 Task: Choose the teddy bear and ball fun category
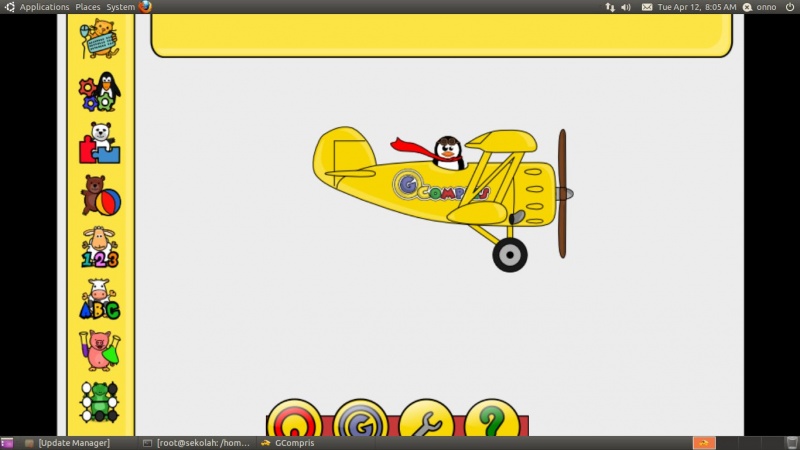pos(99,195)
